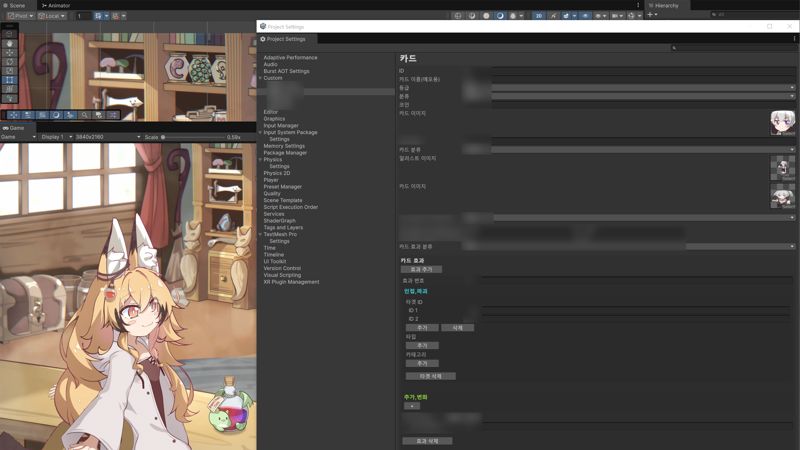
Task: Toggle Pivot handle position mode
Action: pyautogui.click(x=20, y=16)
